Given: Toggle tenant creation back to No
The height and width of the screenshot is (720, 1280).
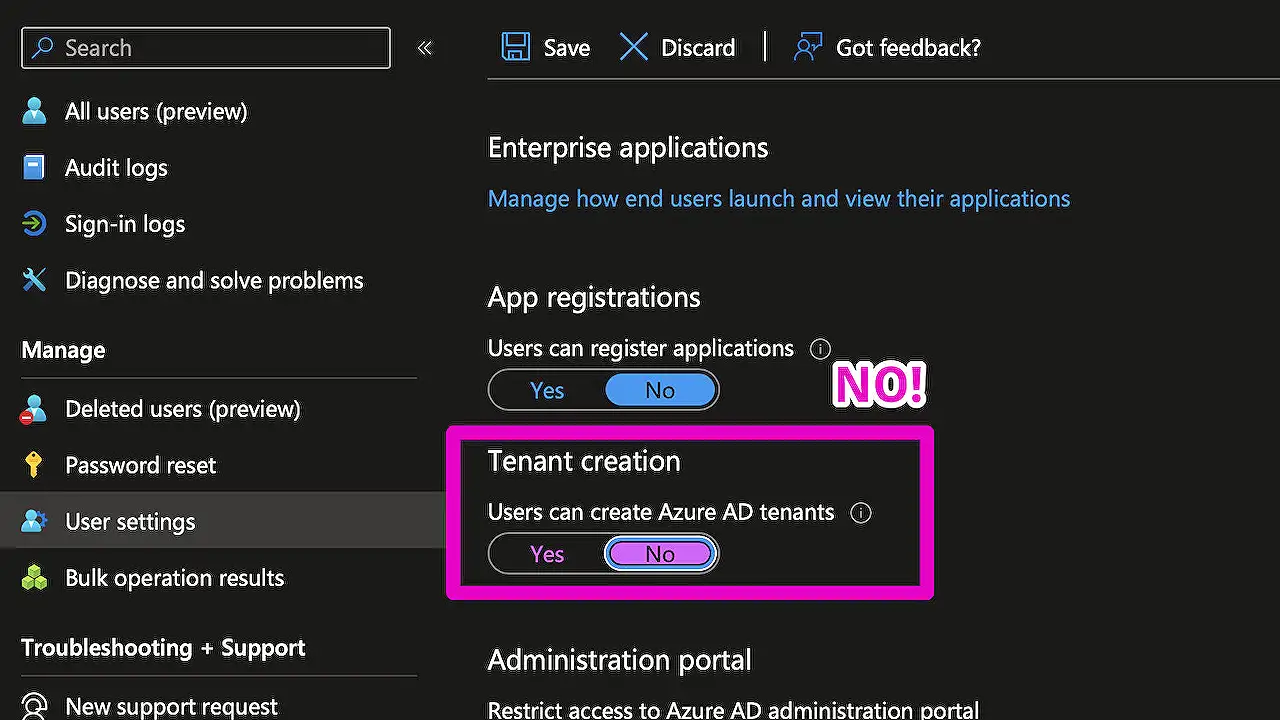Looking at the screenshot, I should 660,553.
